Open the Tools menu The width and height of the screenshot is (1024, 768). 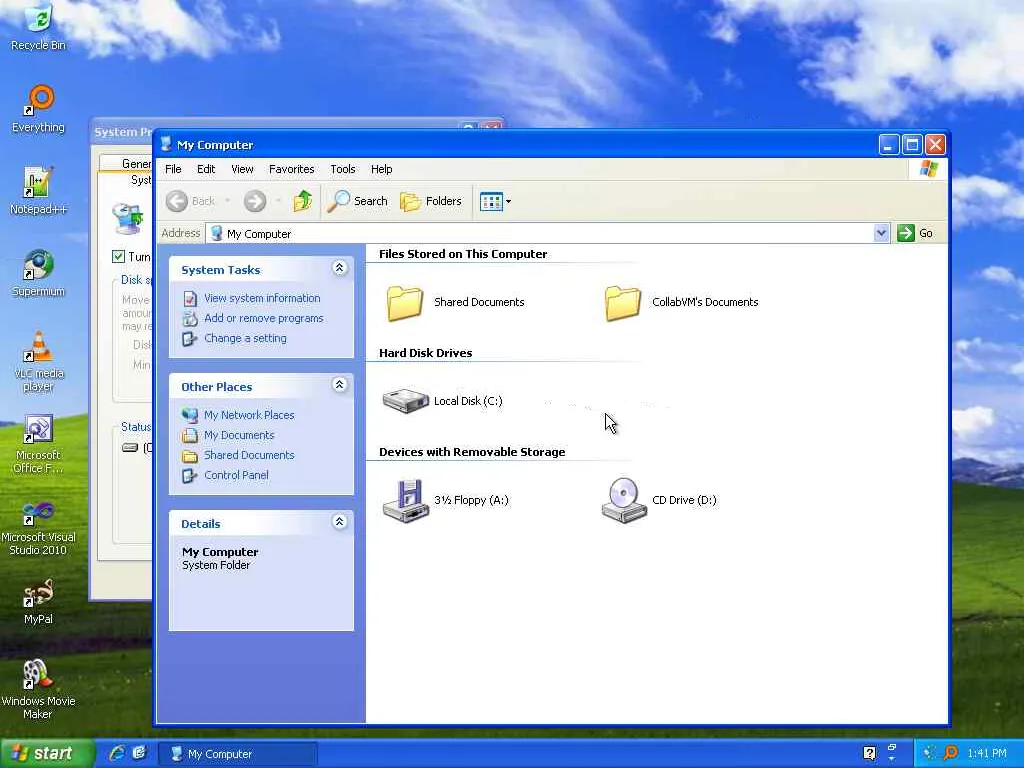[x=342, y=169]
